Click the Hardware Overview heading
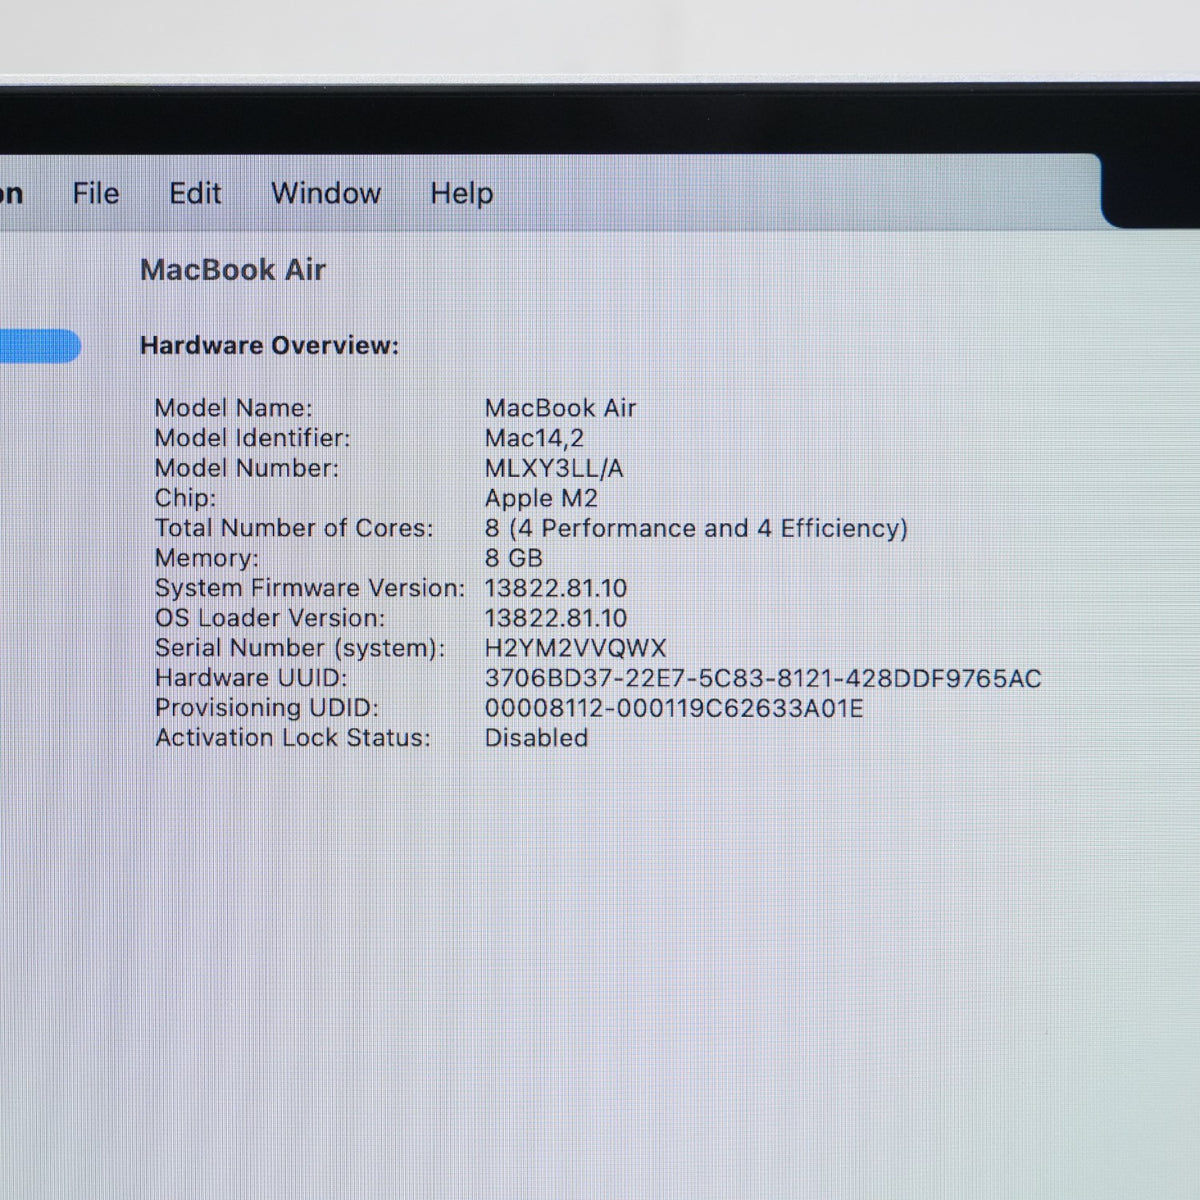Image resolution: width=1200 pixels, height=1200 pixels. point(269,345)
